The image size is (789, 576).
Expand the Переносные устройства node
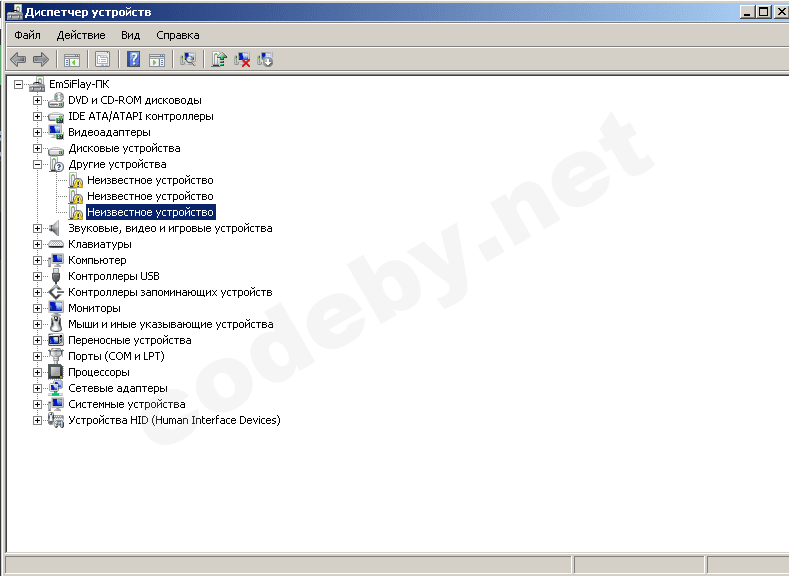37,341
